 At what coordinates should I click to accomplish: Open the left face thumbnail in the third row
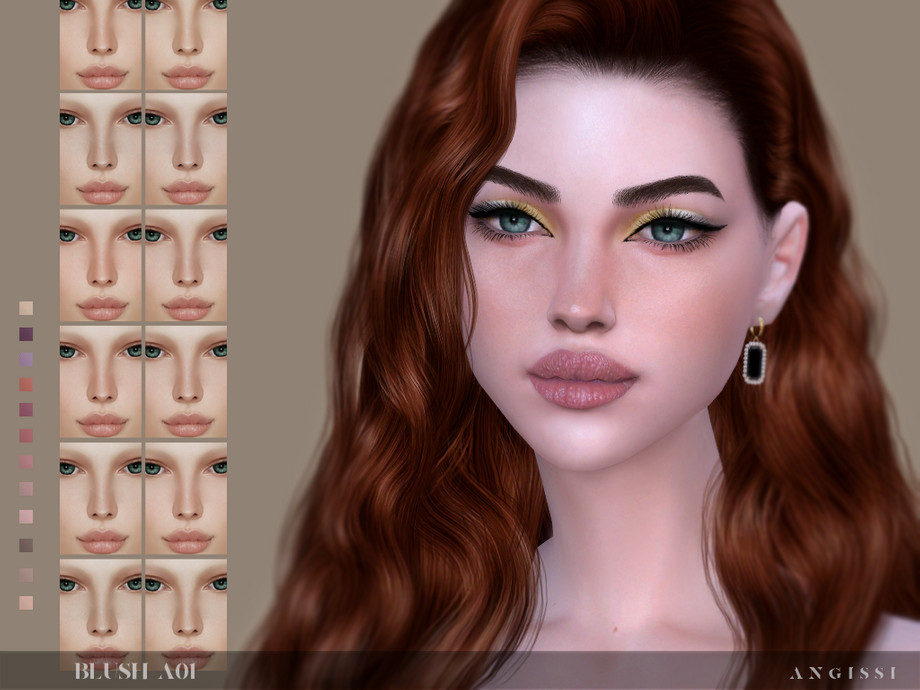point(101,265)
